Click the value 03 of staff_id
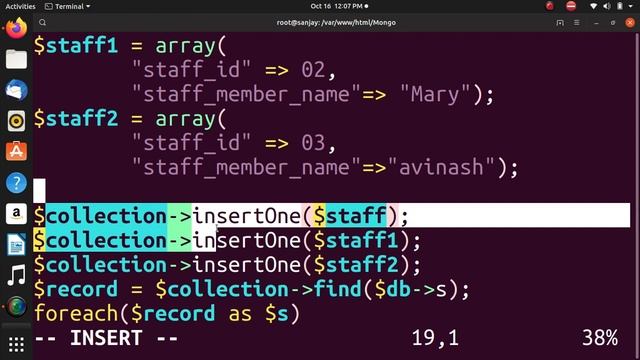Image resolution: width=640 pixels, height=360 pixels. (313, 143)
